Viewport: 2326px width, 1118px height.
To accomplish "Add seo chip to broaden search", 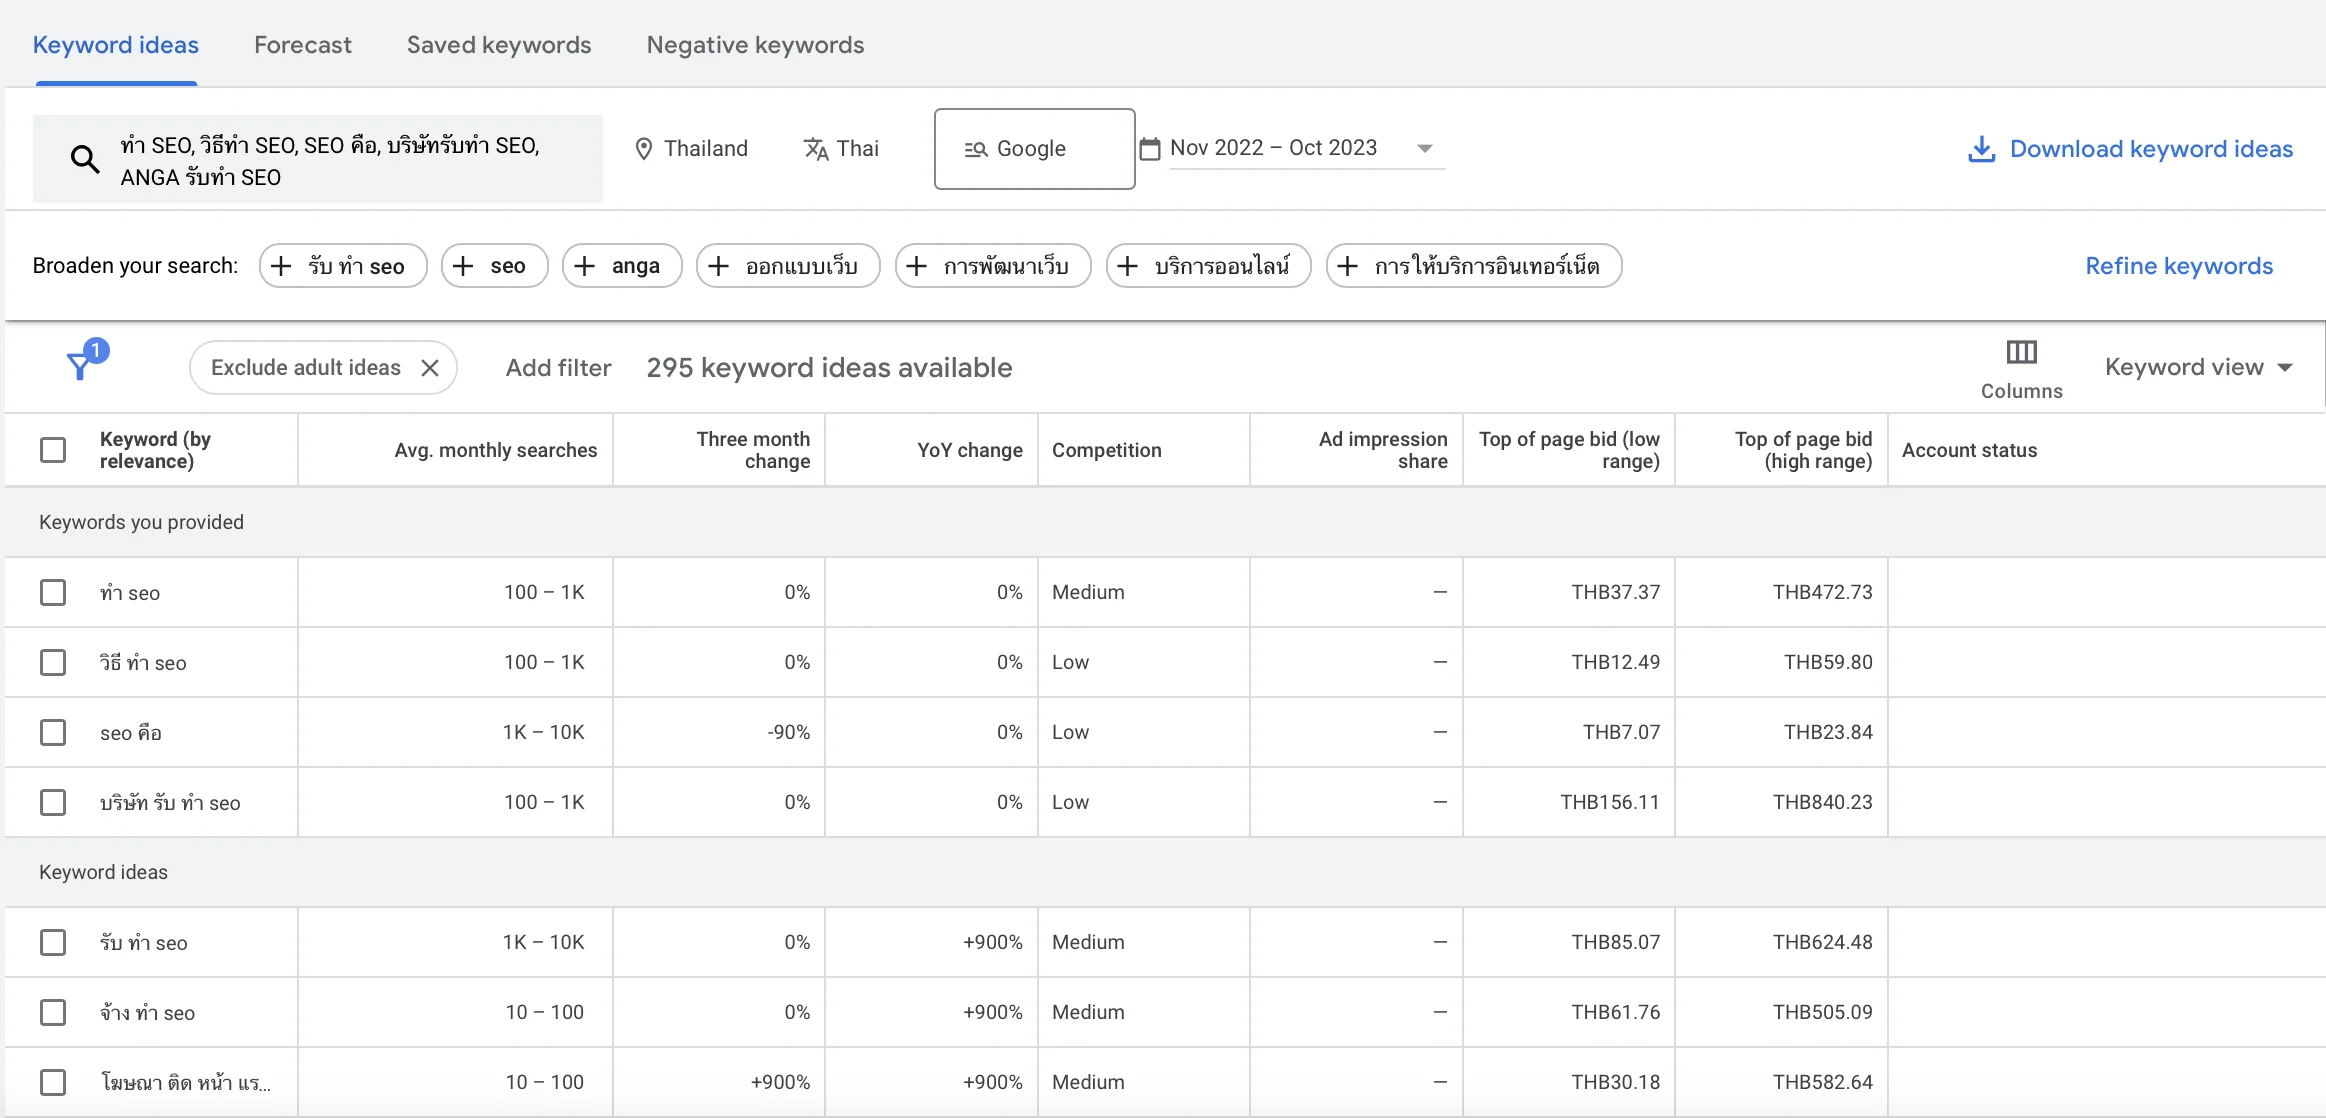I will [495, 266].
